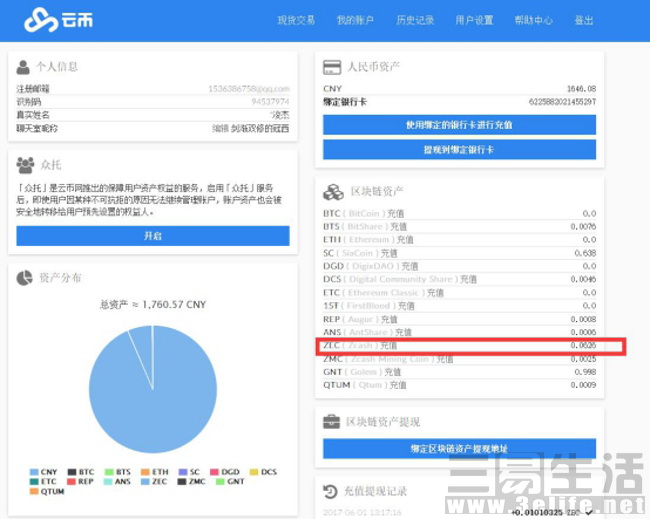
Task: Click the QTUM legend color swatch
Action: point(34,492)
